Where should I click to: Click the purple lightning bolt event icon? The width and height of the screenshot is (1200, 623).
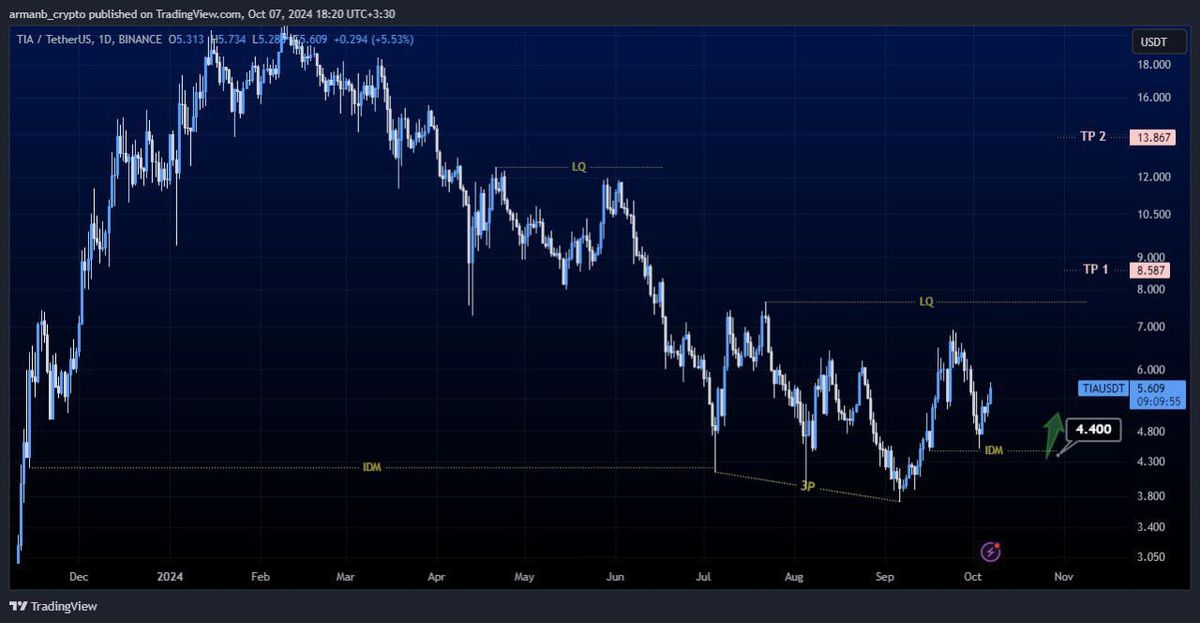(991, 551)
